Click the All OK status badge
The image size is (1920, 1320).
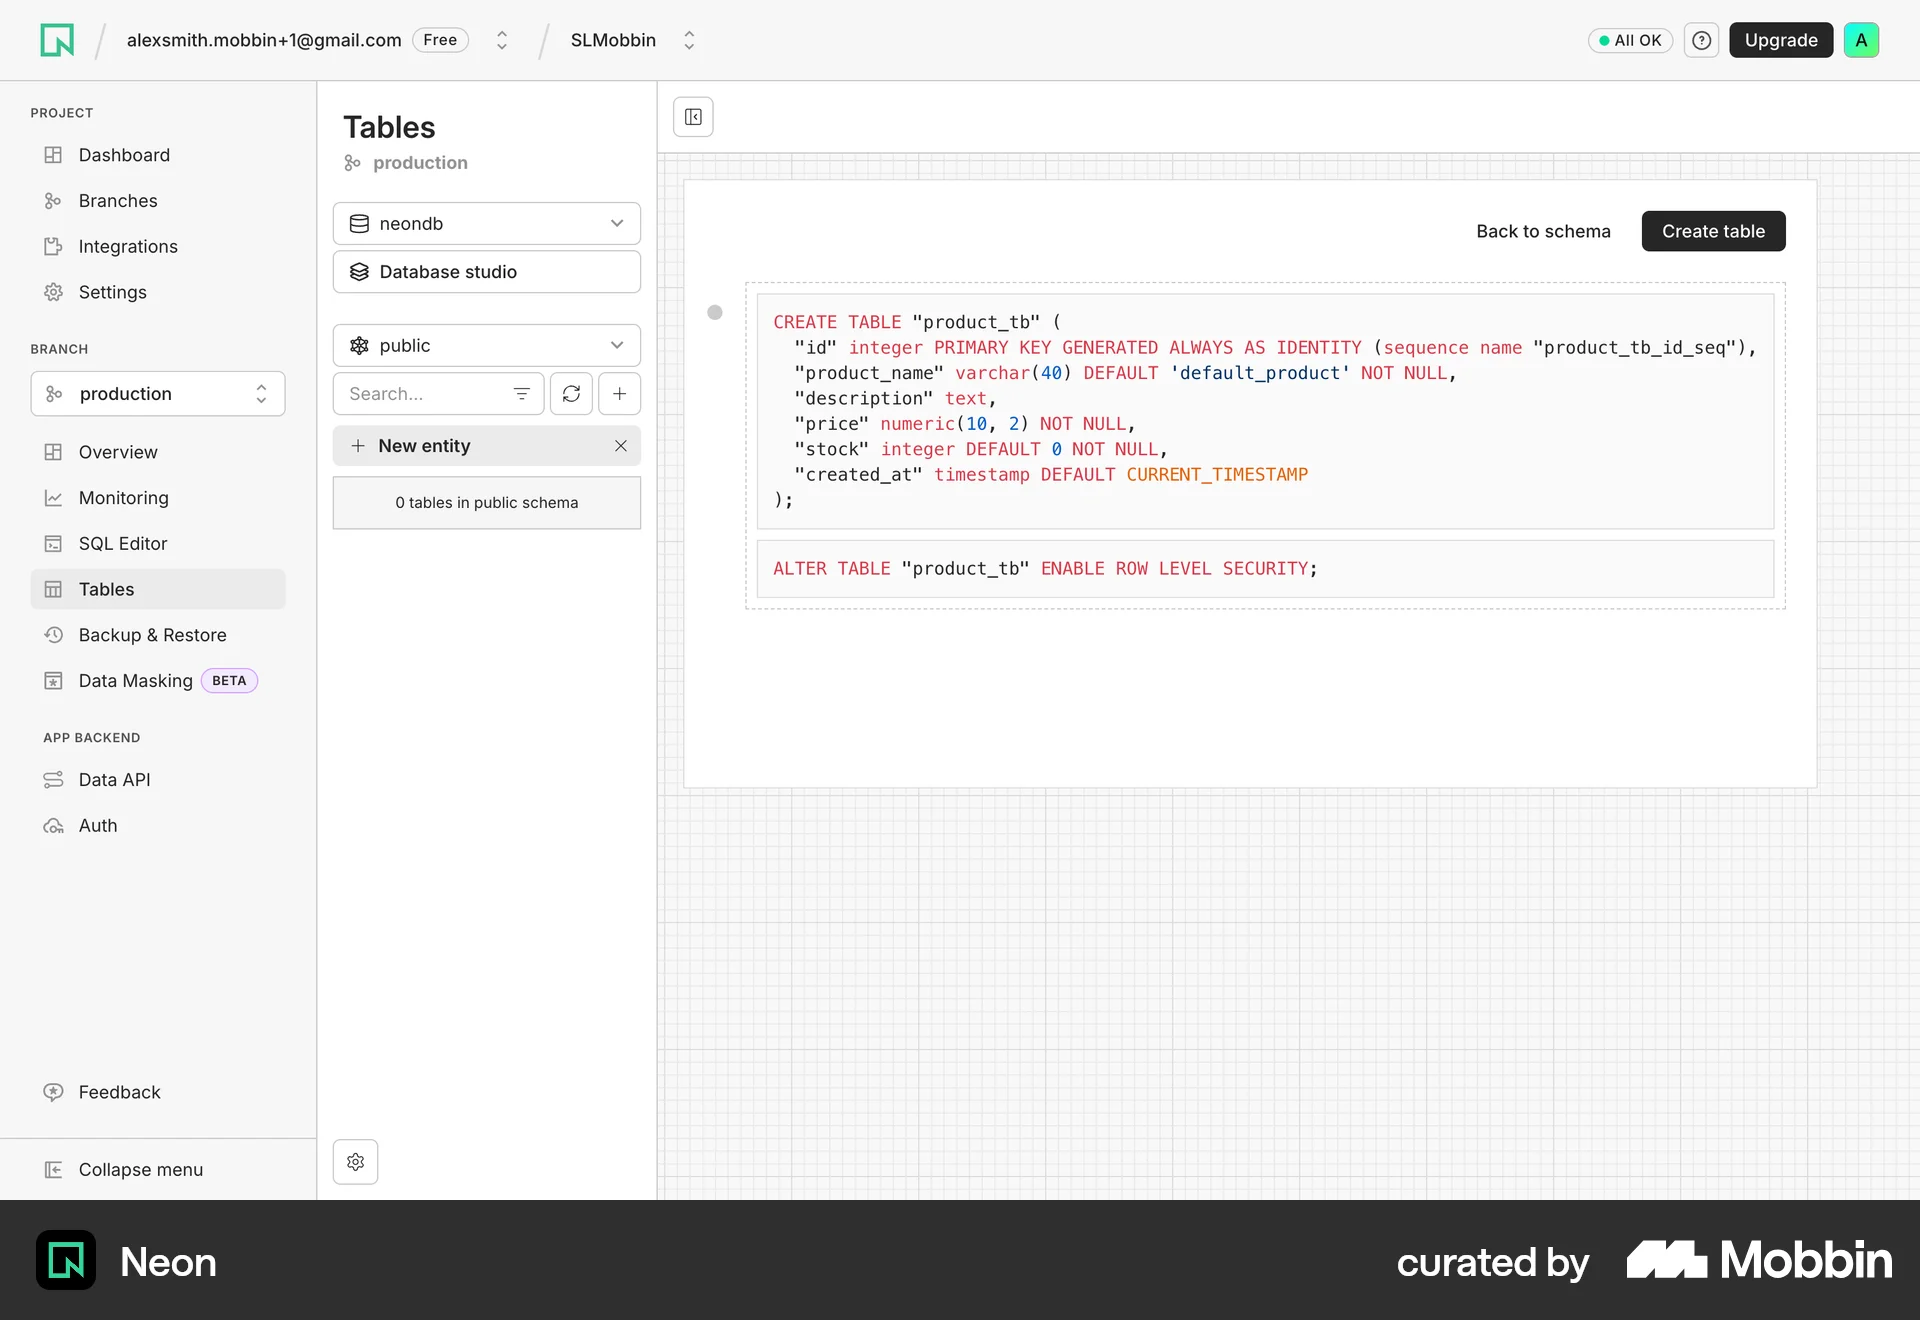(x=1630, y=40)
